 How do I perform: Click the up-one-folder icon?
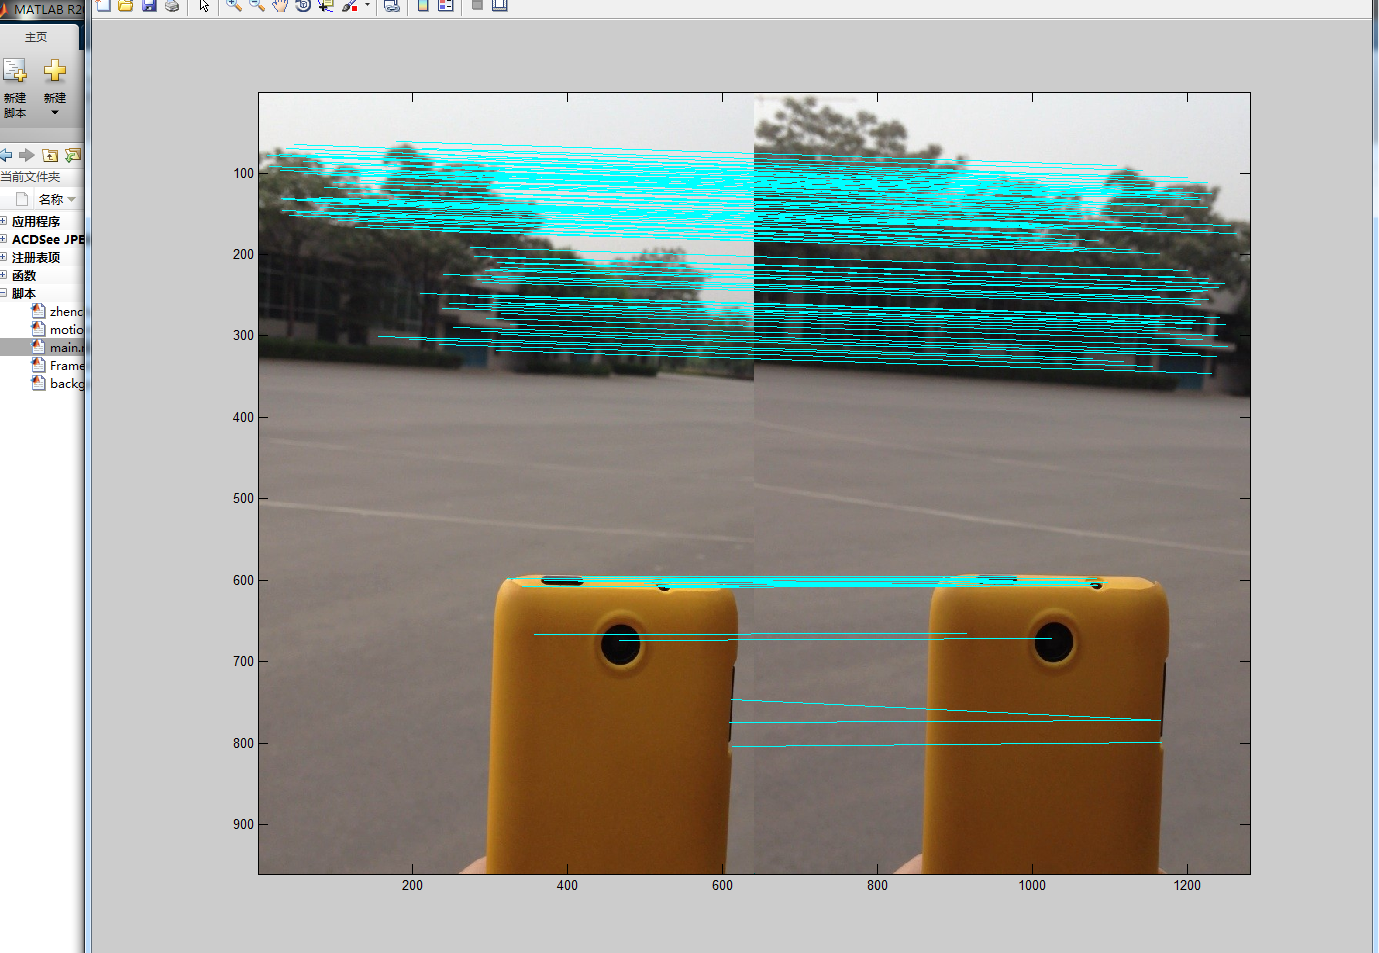tap(50, 155)
